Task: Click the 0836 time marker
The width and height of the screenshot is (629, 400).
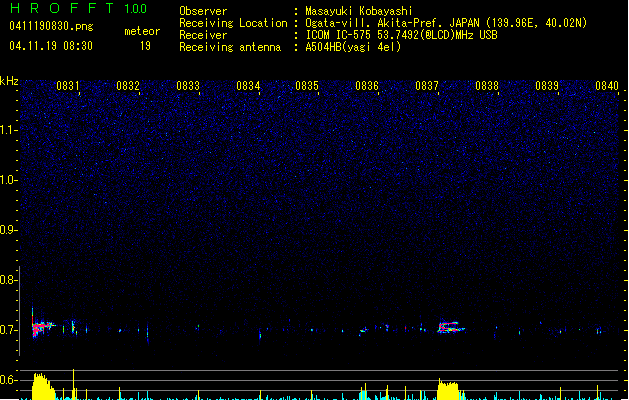Action: pos(367,86)
